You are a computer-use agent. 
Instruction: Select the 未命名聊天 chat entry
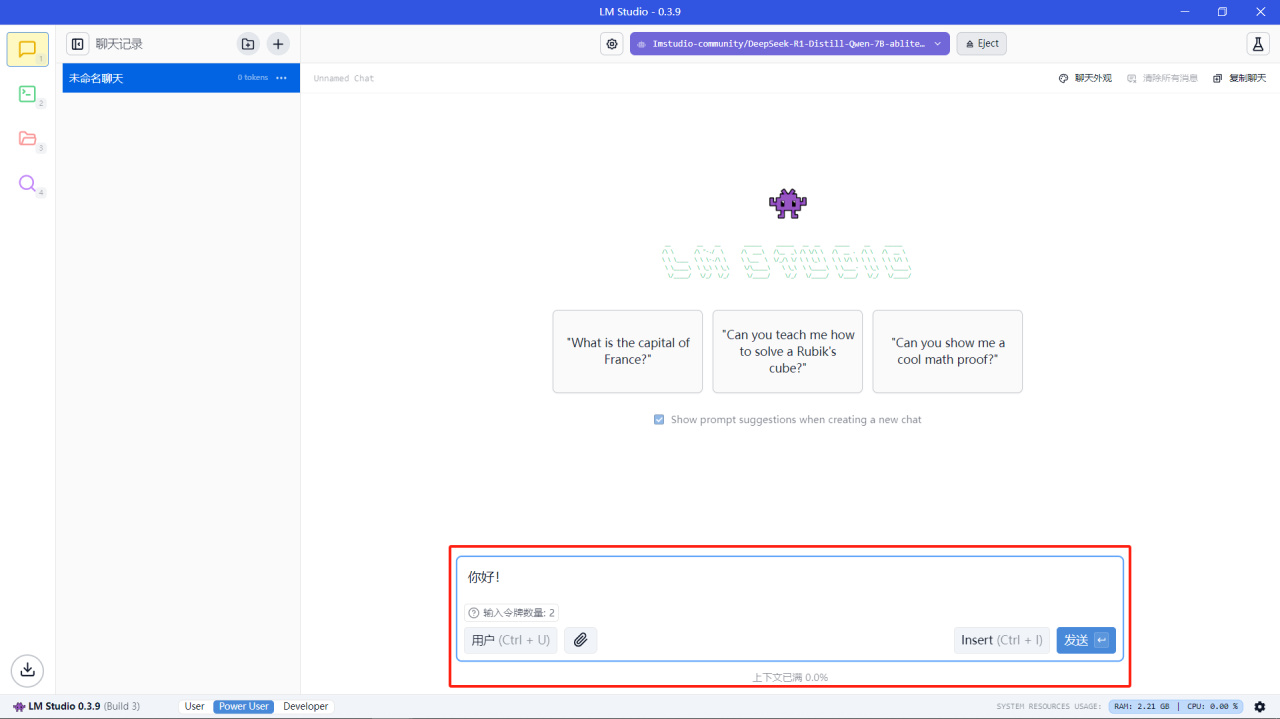click(x=181, y=78)
